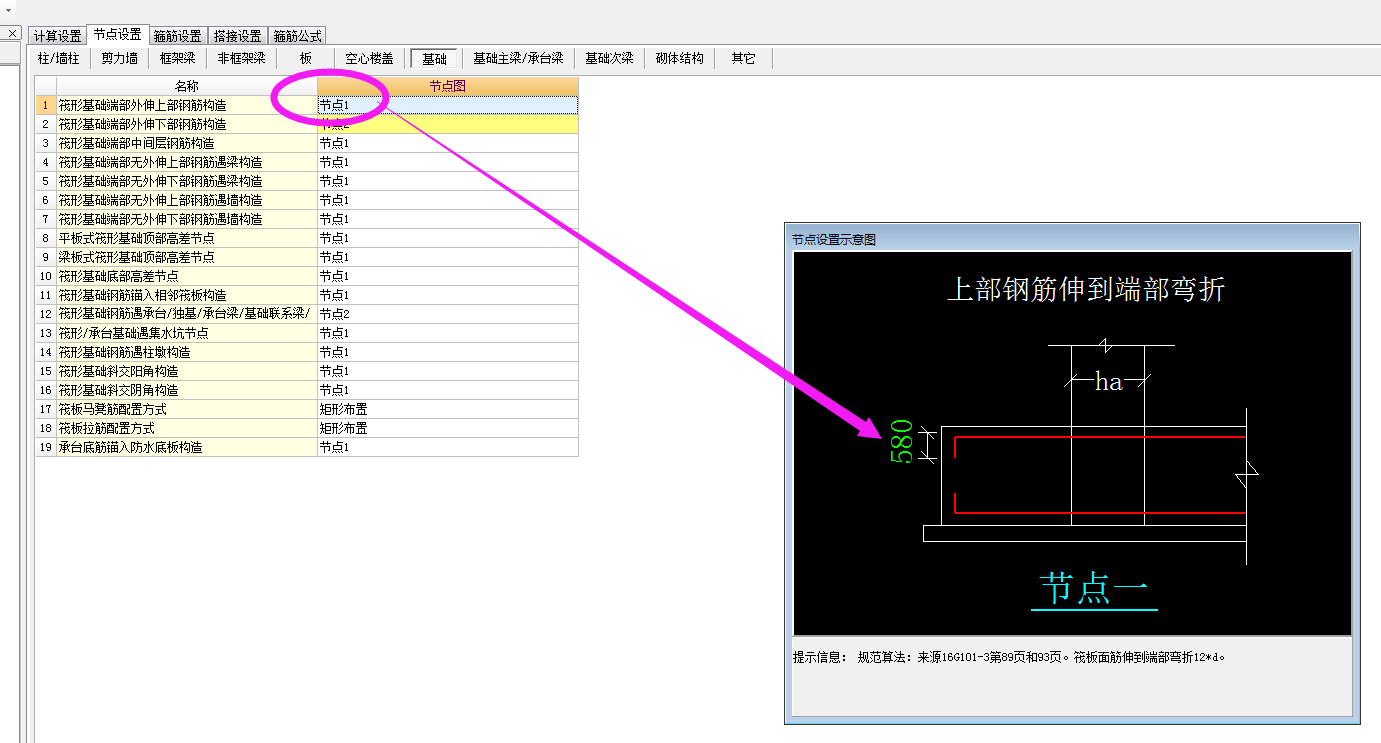
Task: Click row number 1 header cell
Action: (46, 105)
